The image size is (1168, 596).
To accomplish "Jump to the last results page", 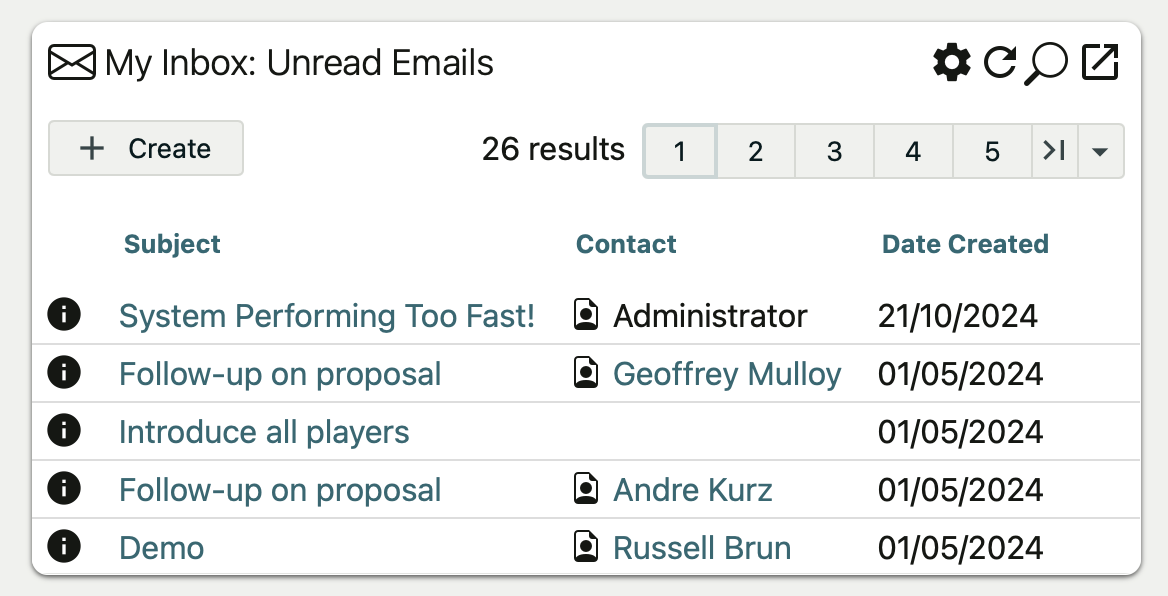I will pos(1054,151).
